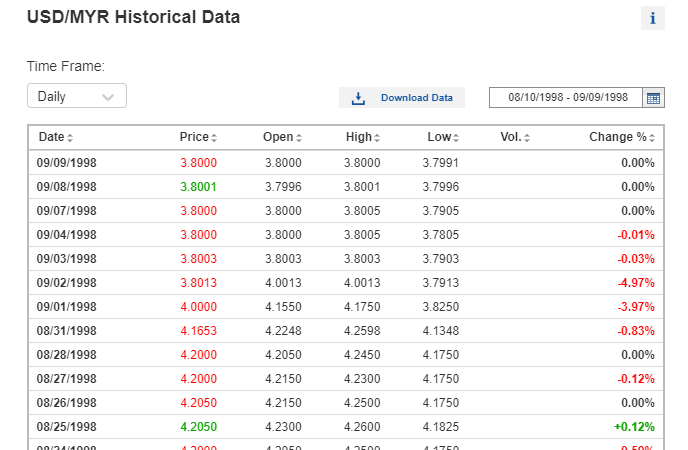
Task: Sort table by Date column arrows
Action: (70, 137)
